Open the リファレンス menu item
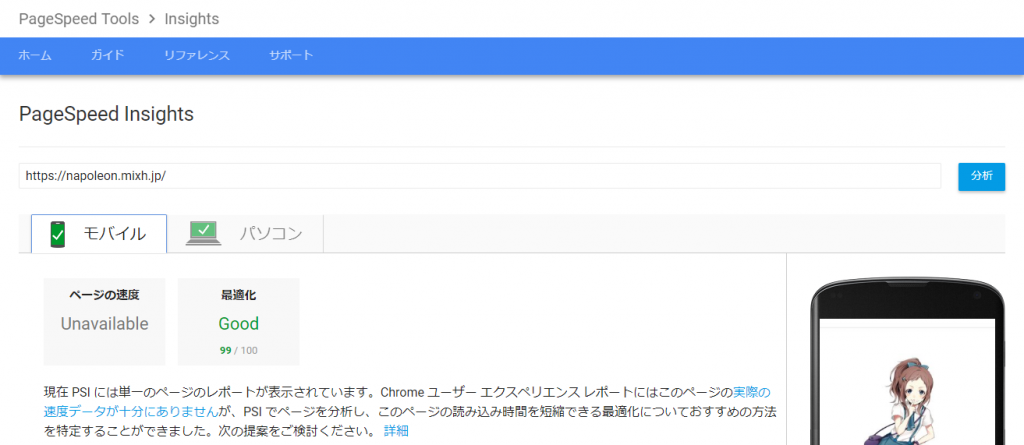Image resolution: width=1024 pixels, height=445 pixels. coord(197,56)
